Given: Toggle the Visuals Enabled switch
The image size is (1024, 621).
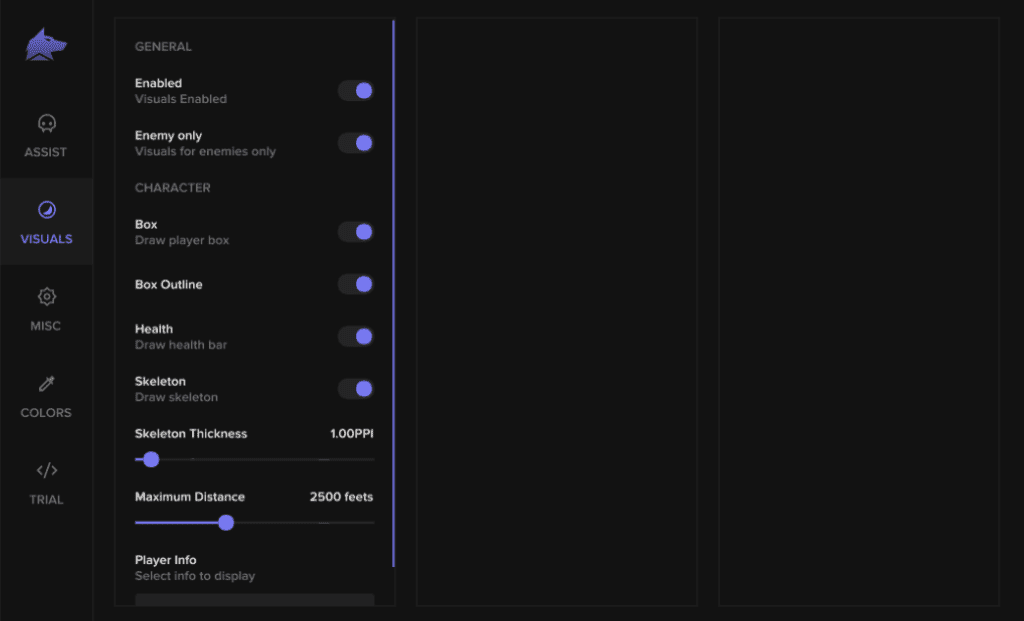Looking at the screenshot, I should [x=355, y=91].
